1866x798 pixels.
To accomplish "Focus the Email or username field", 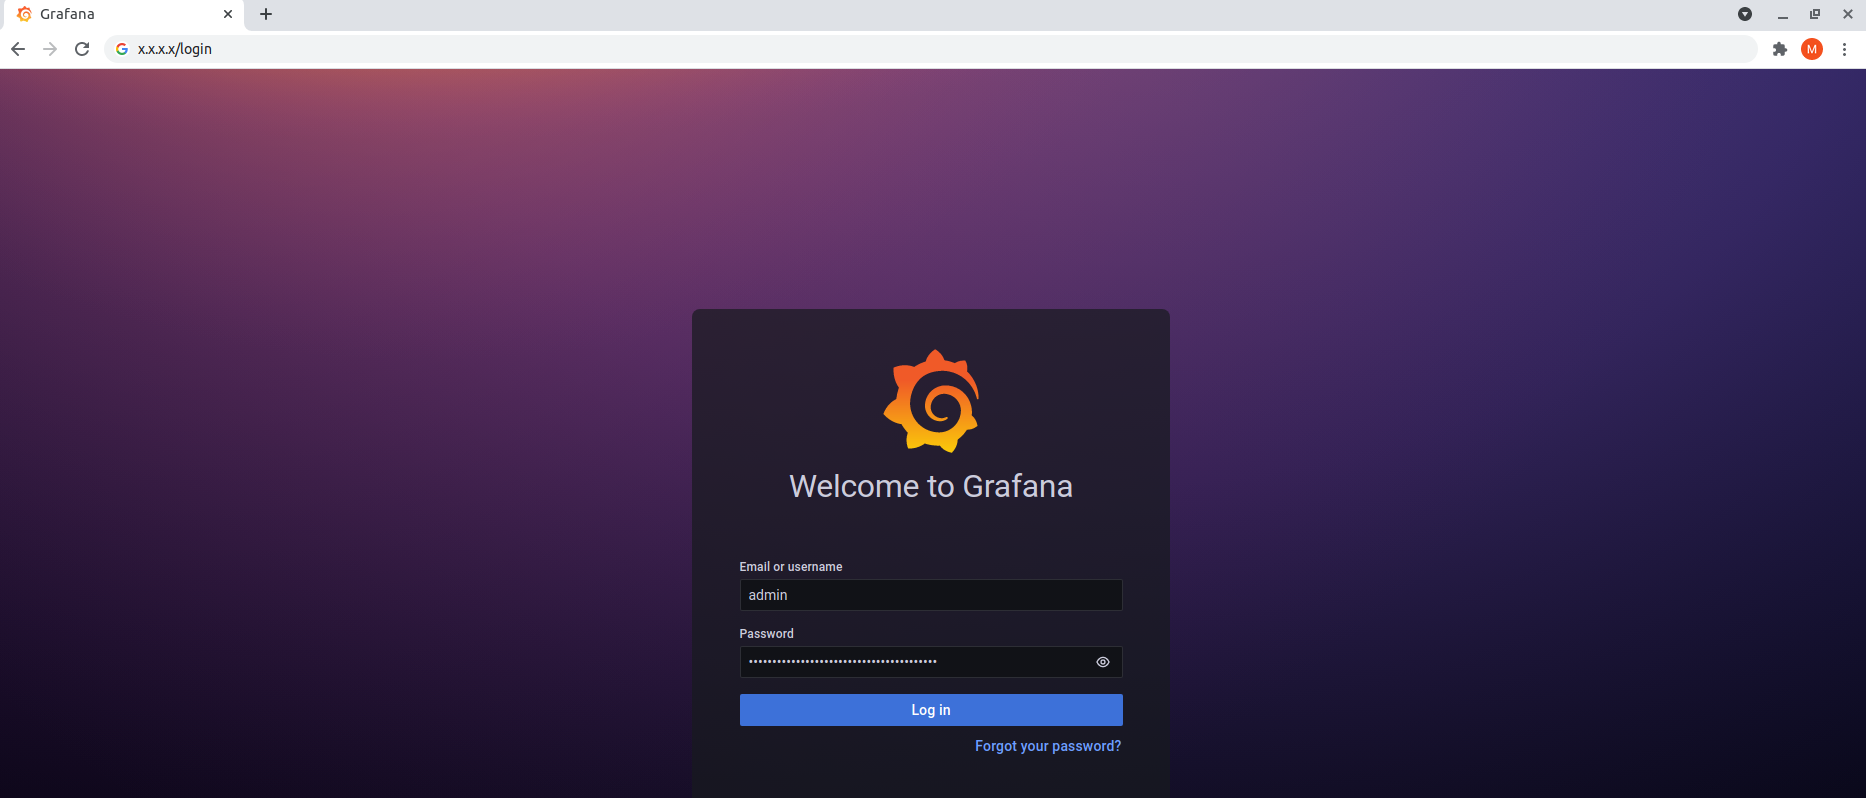I will point(931,595).
